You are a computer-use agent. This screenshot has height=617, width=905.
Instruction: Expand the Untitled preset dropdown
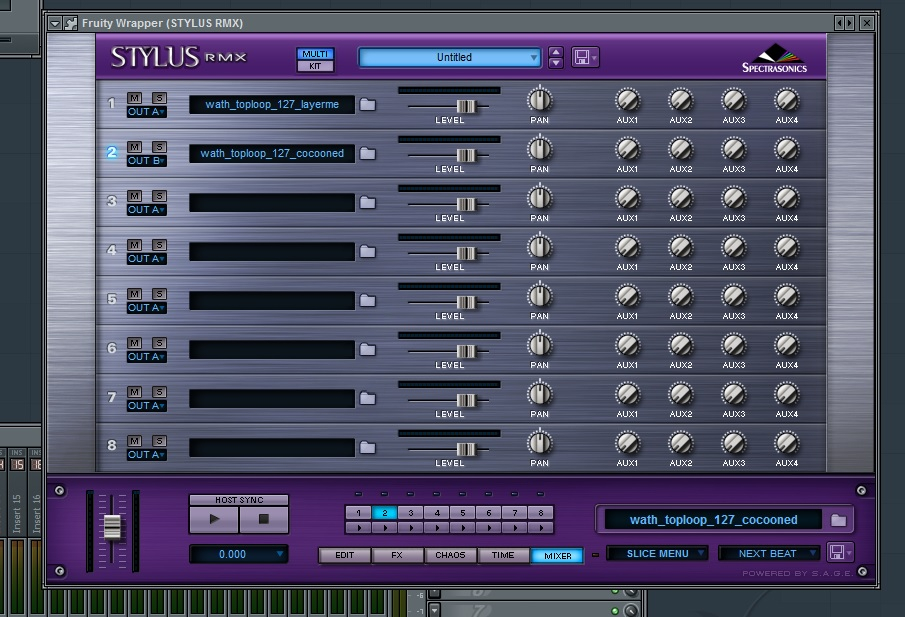[x=449, y=58]
